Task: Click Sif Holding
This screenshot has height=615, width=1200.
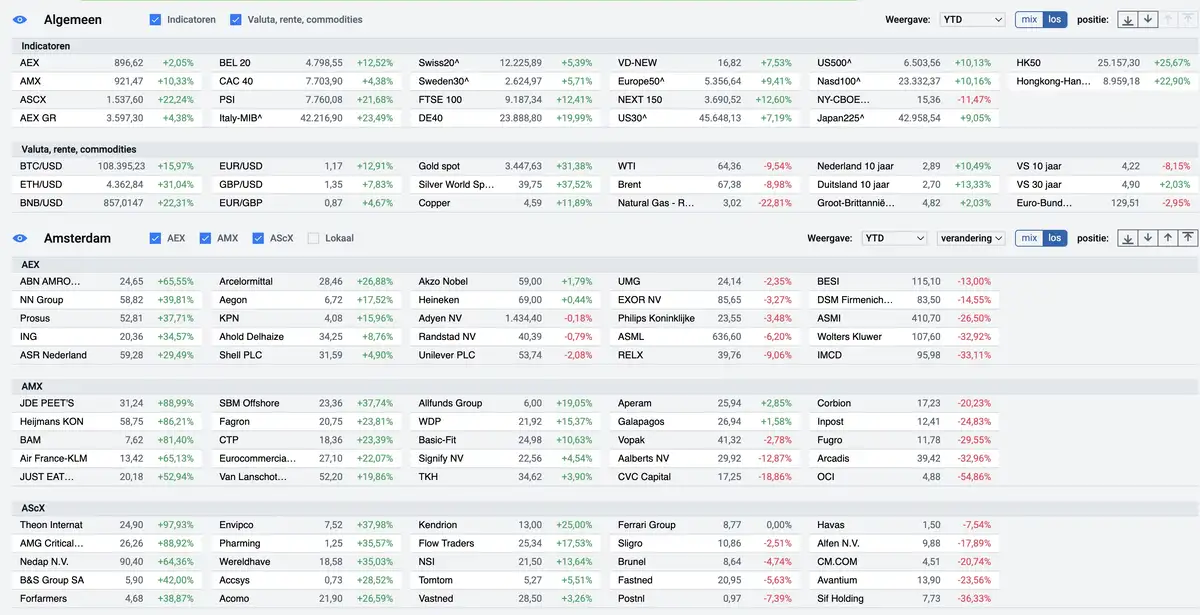Action: [842, 598]
